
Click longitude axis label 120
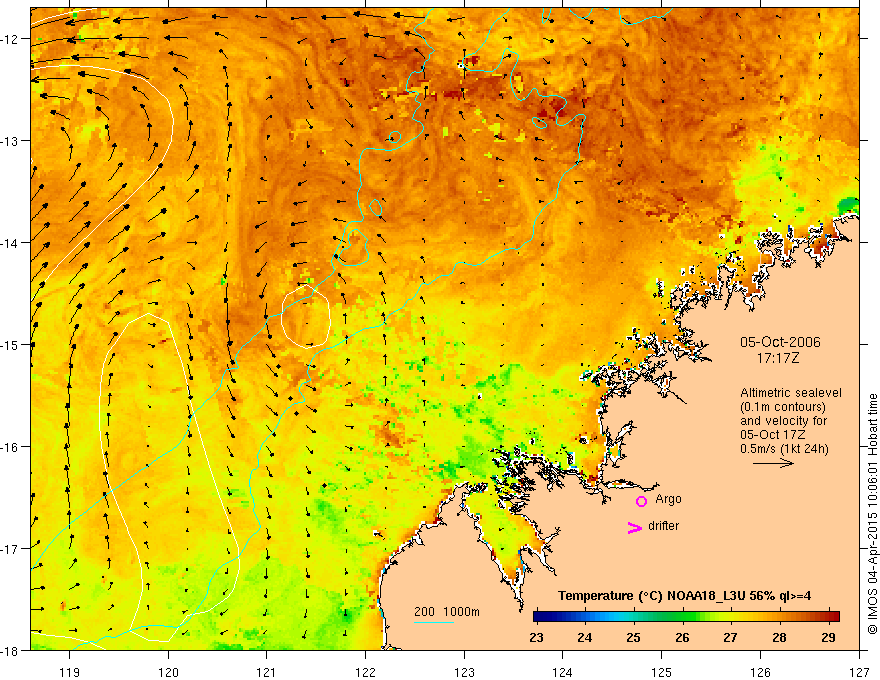[x=168, y=672]
